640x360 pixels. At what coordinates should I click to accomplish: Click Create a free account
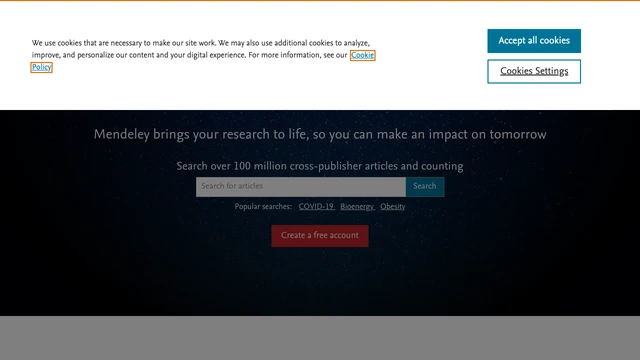[320, 236]
